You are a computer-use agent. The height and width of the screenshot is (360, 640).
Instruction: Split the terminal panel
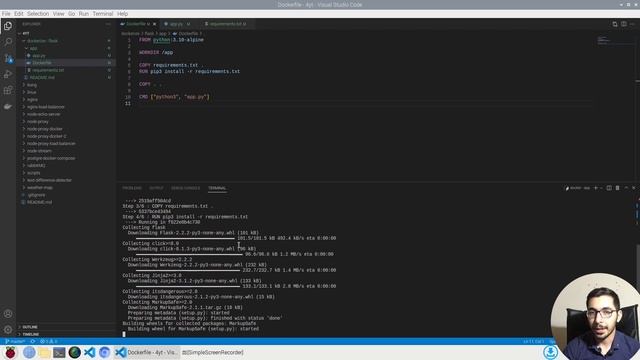pos(609,188)
